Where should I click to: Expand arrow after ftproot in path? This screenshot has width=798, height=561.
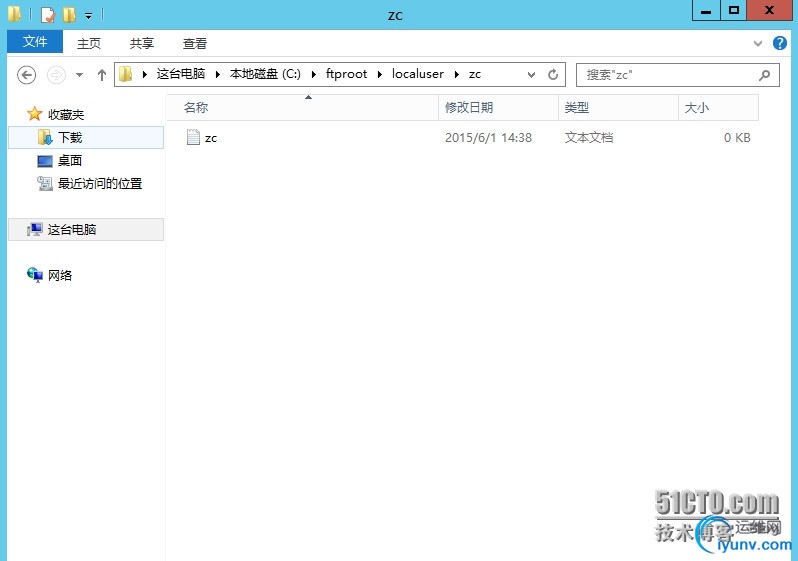[380, 75]
